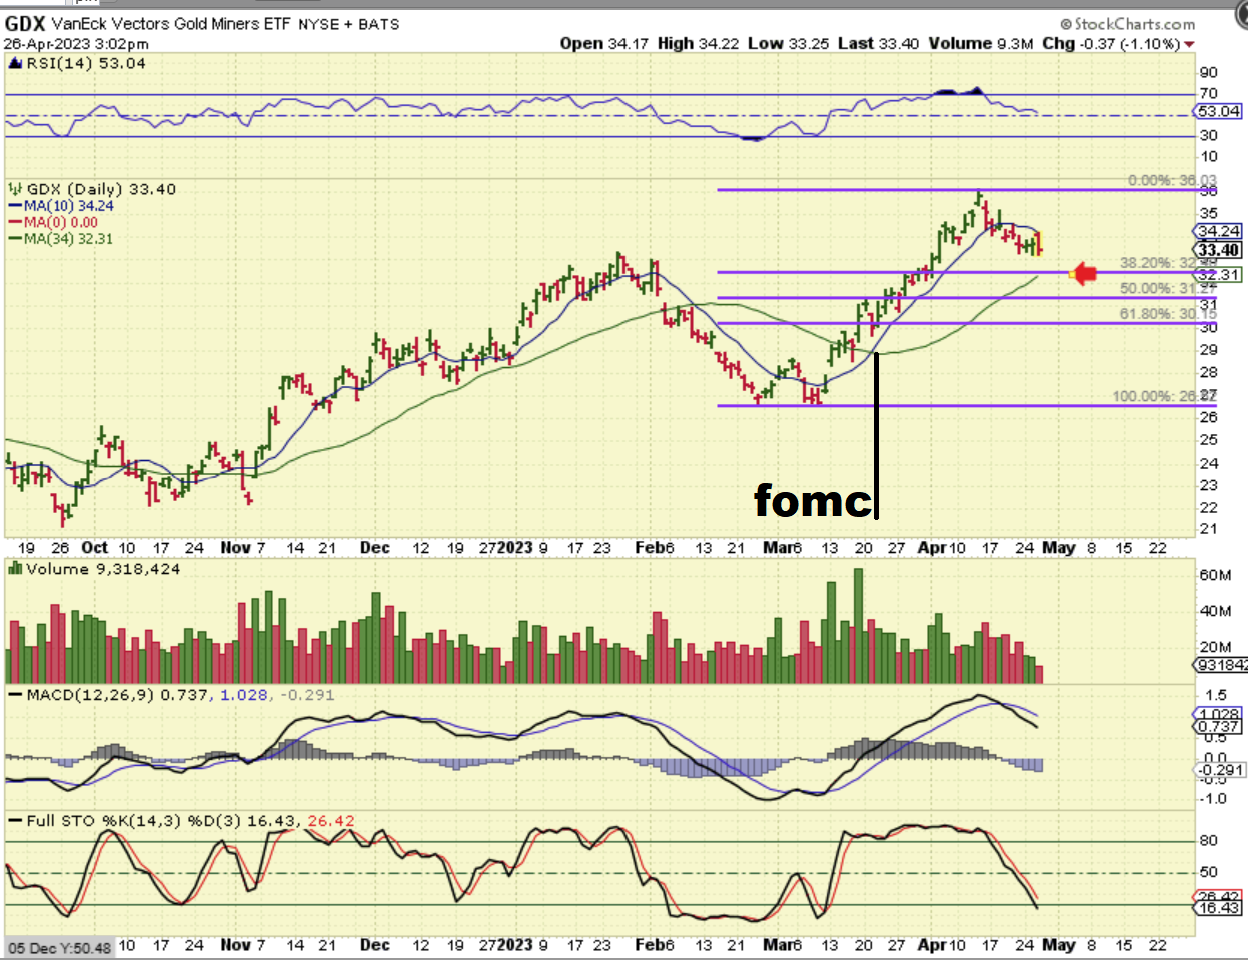Click the Mar6 label on the bottom date axis

(782, 944)
